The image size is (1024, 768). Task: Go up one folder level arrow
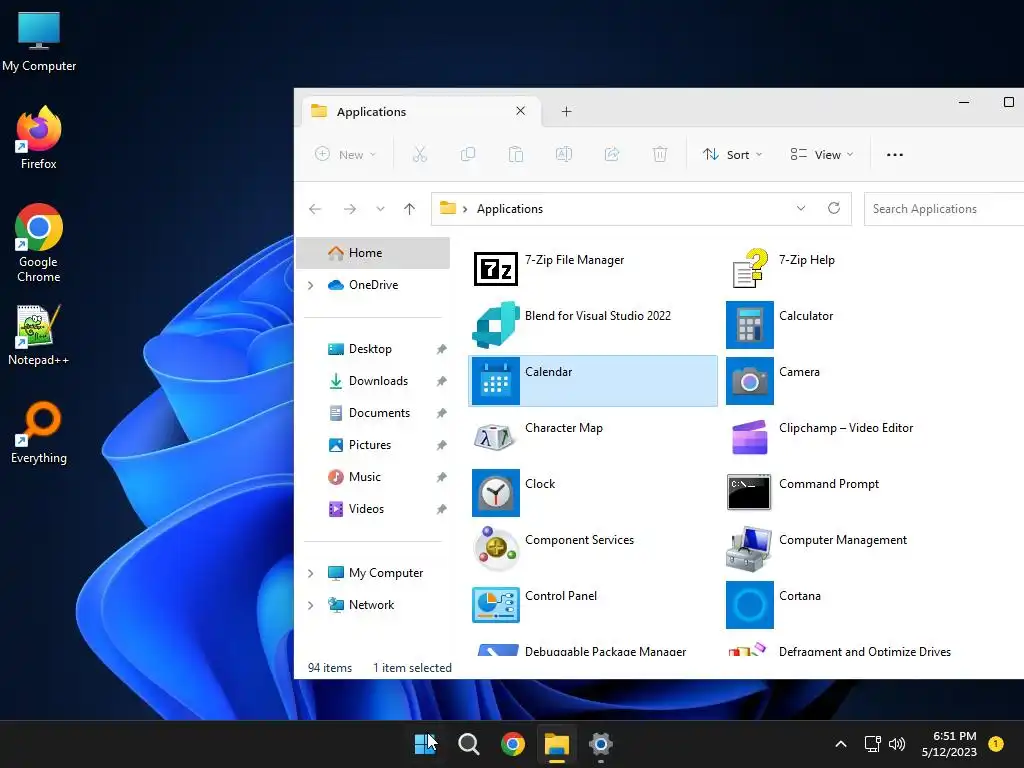pos(409,209)
